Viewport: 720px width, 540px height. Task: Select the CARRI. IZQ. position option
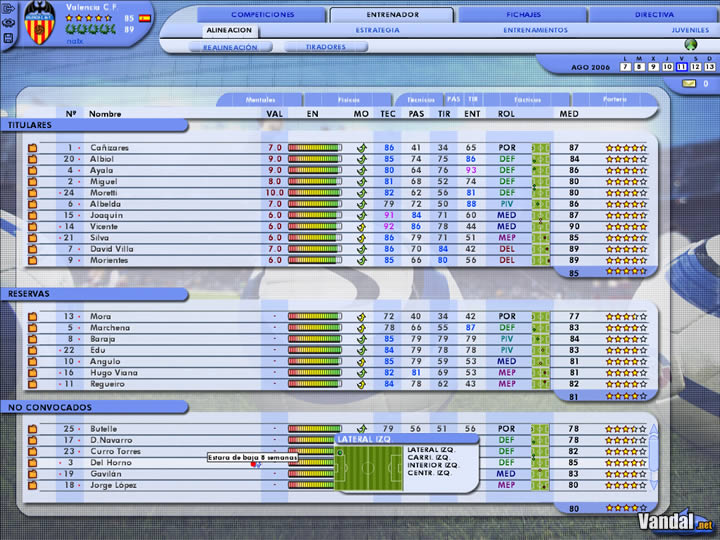tap(427, 458)
